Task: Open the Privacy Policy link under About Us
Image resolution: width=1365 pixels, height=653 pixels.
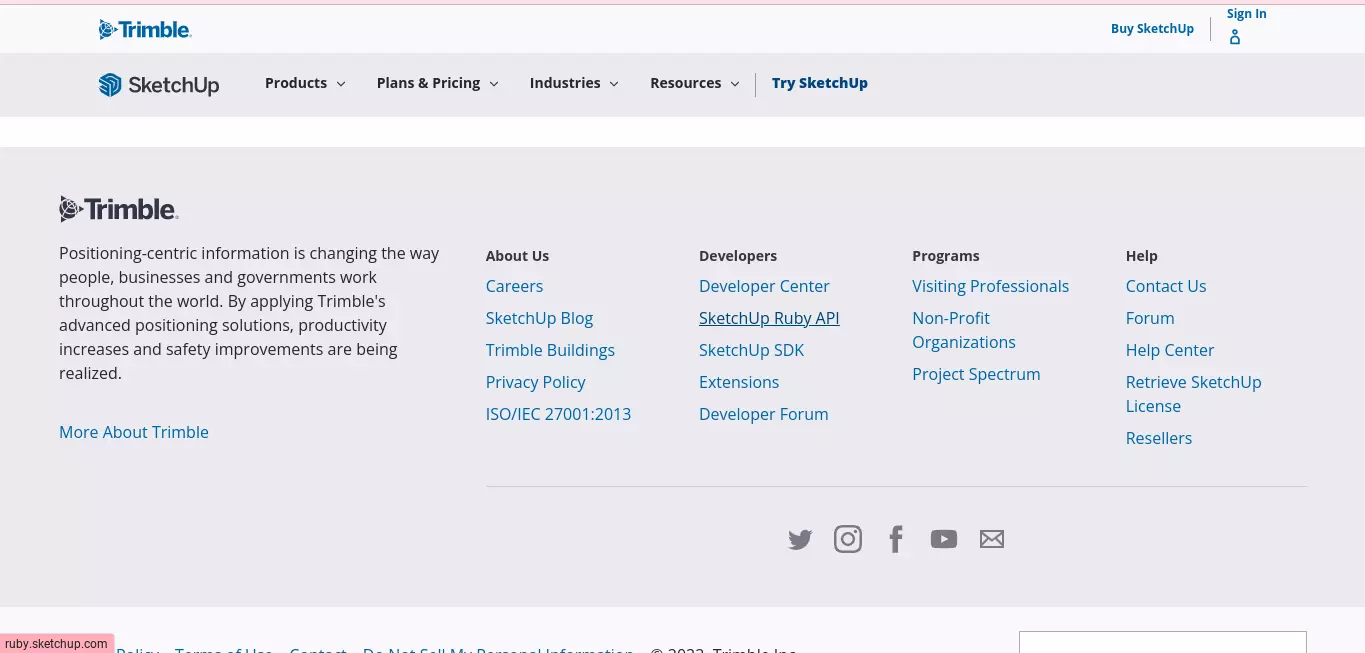Action: pyautogui.click(x=535, y=382)
